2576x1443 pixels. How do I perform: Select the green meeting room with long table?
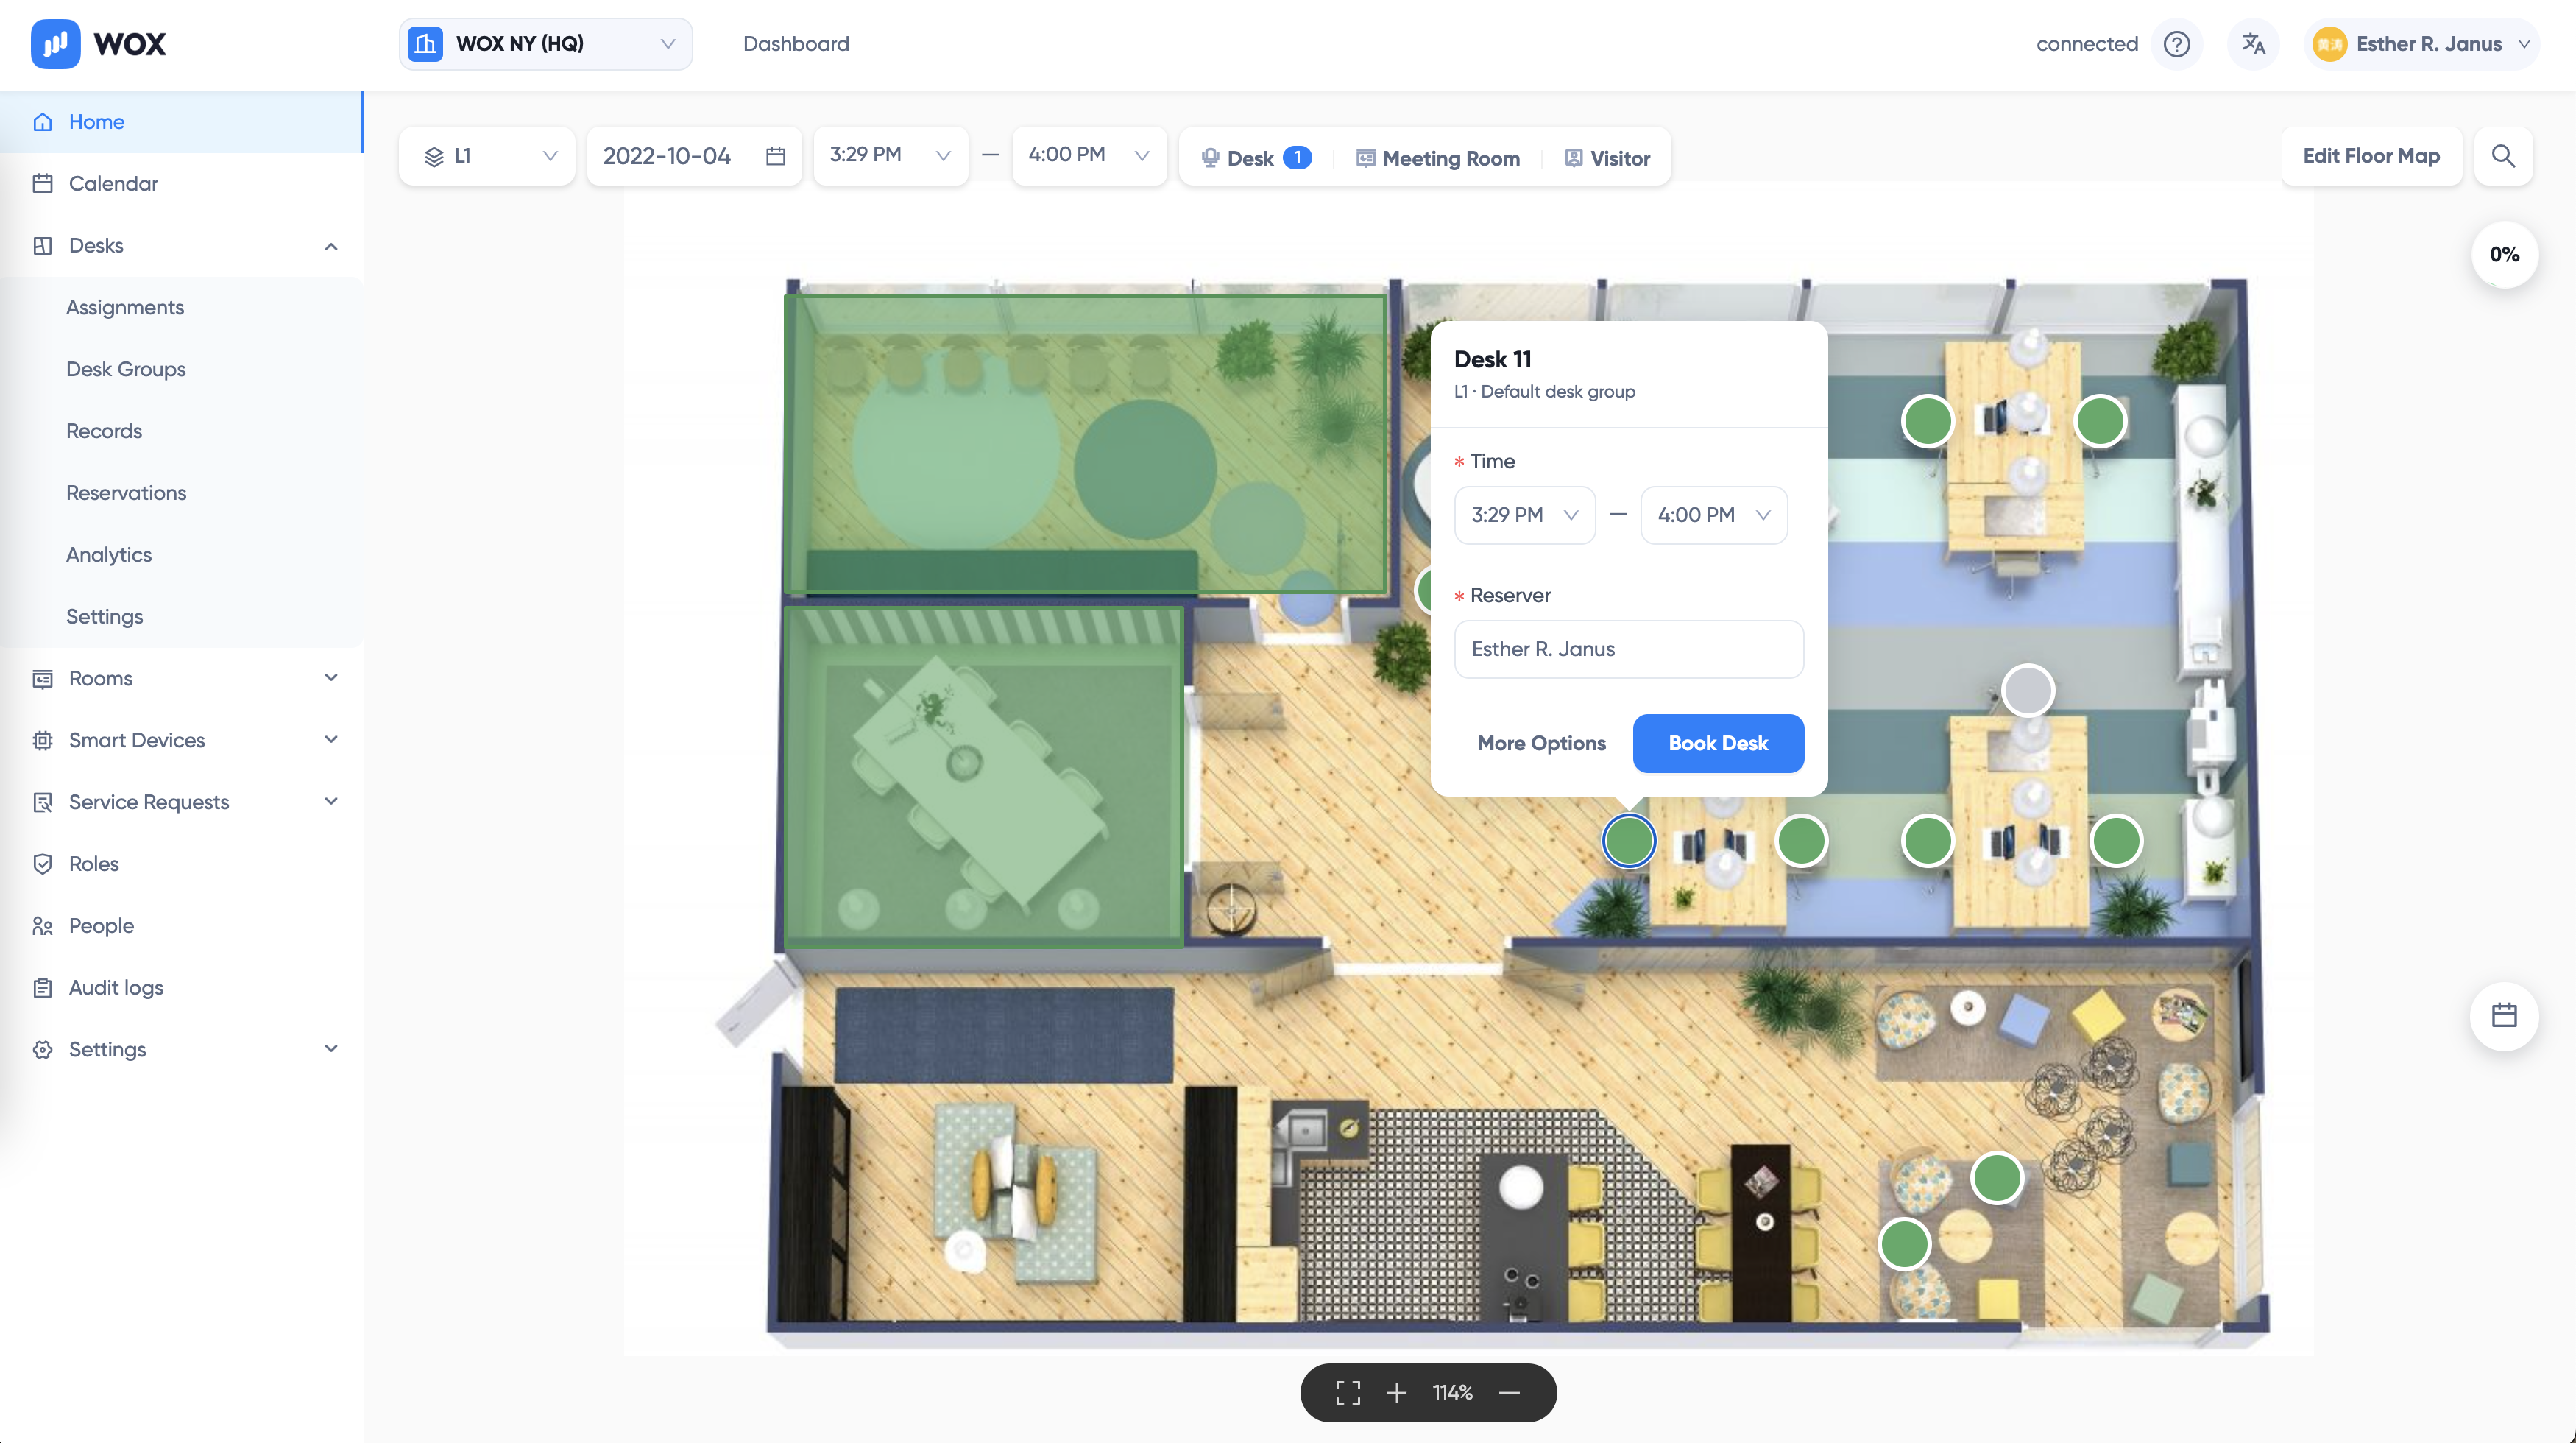984,777
